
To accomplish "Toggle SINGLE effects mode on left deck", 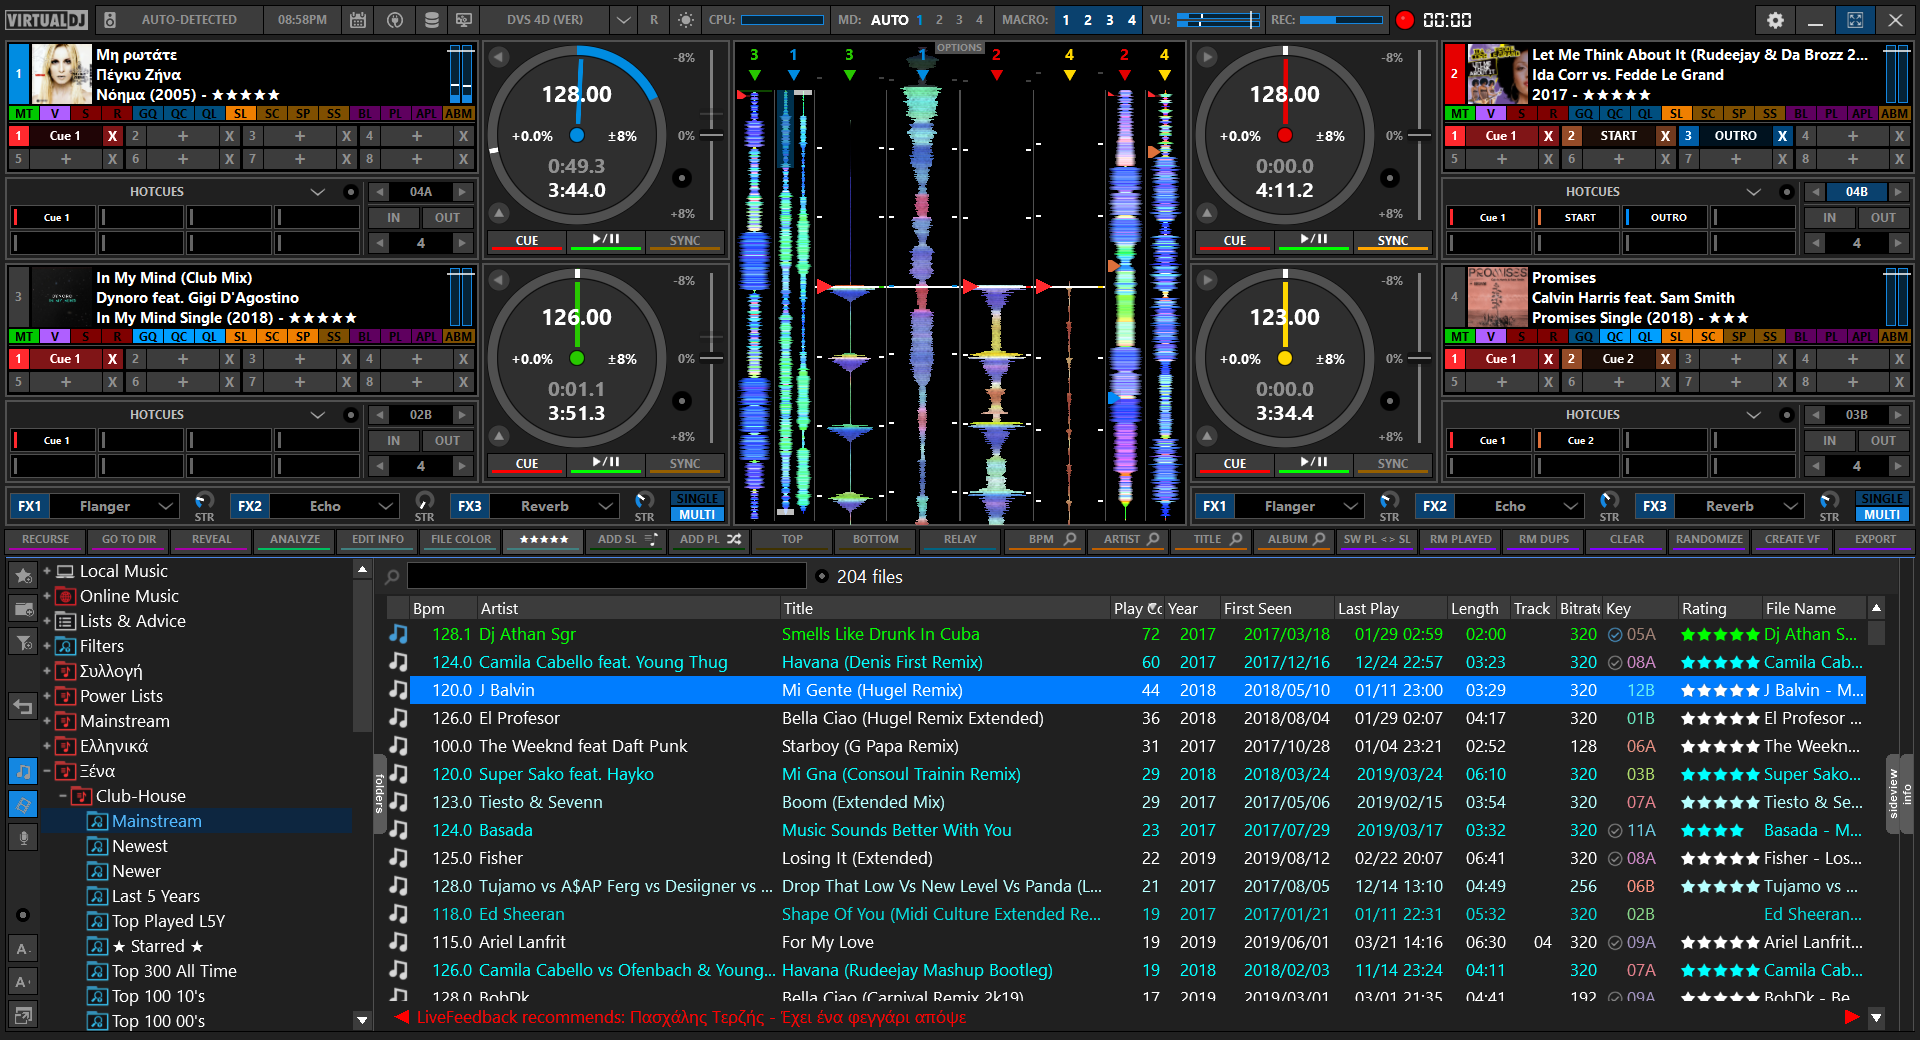I will (x=697, y=498).
